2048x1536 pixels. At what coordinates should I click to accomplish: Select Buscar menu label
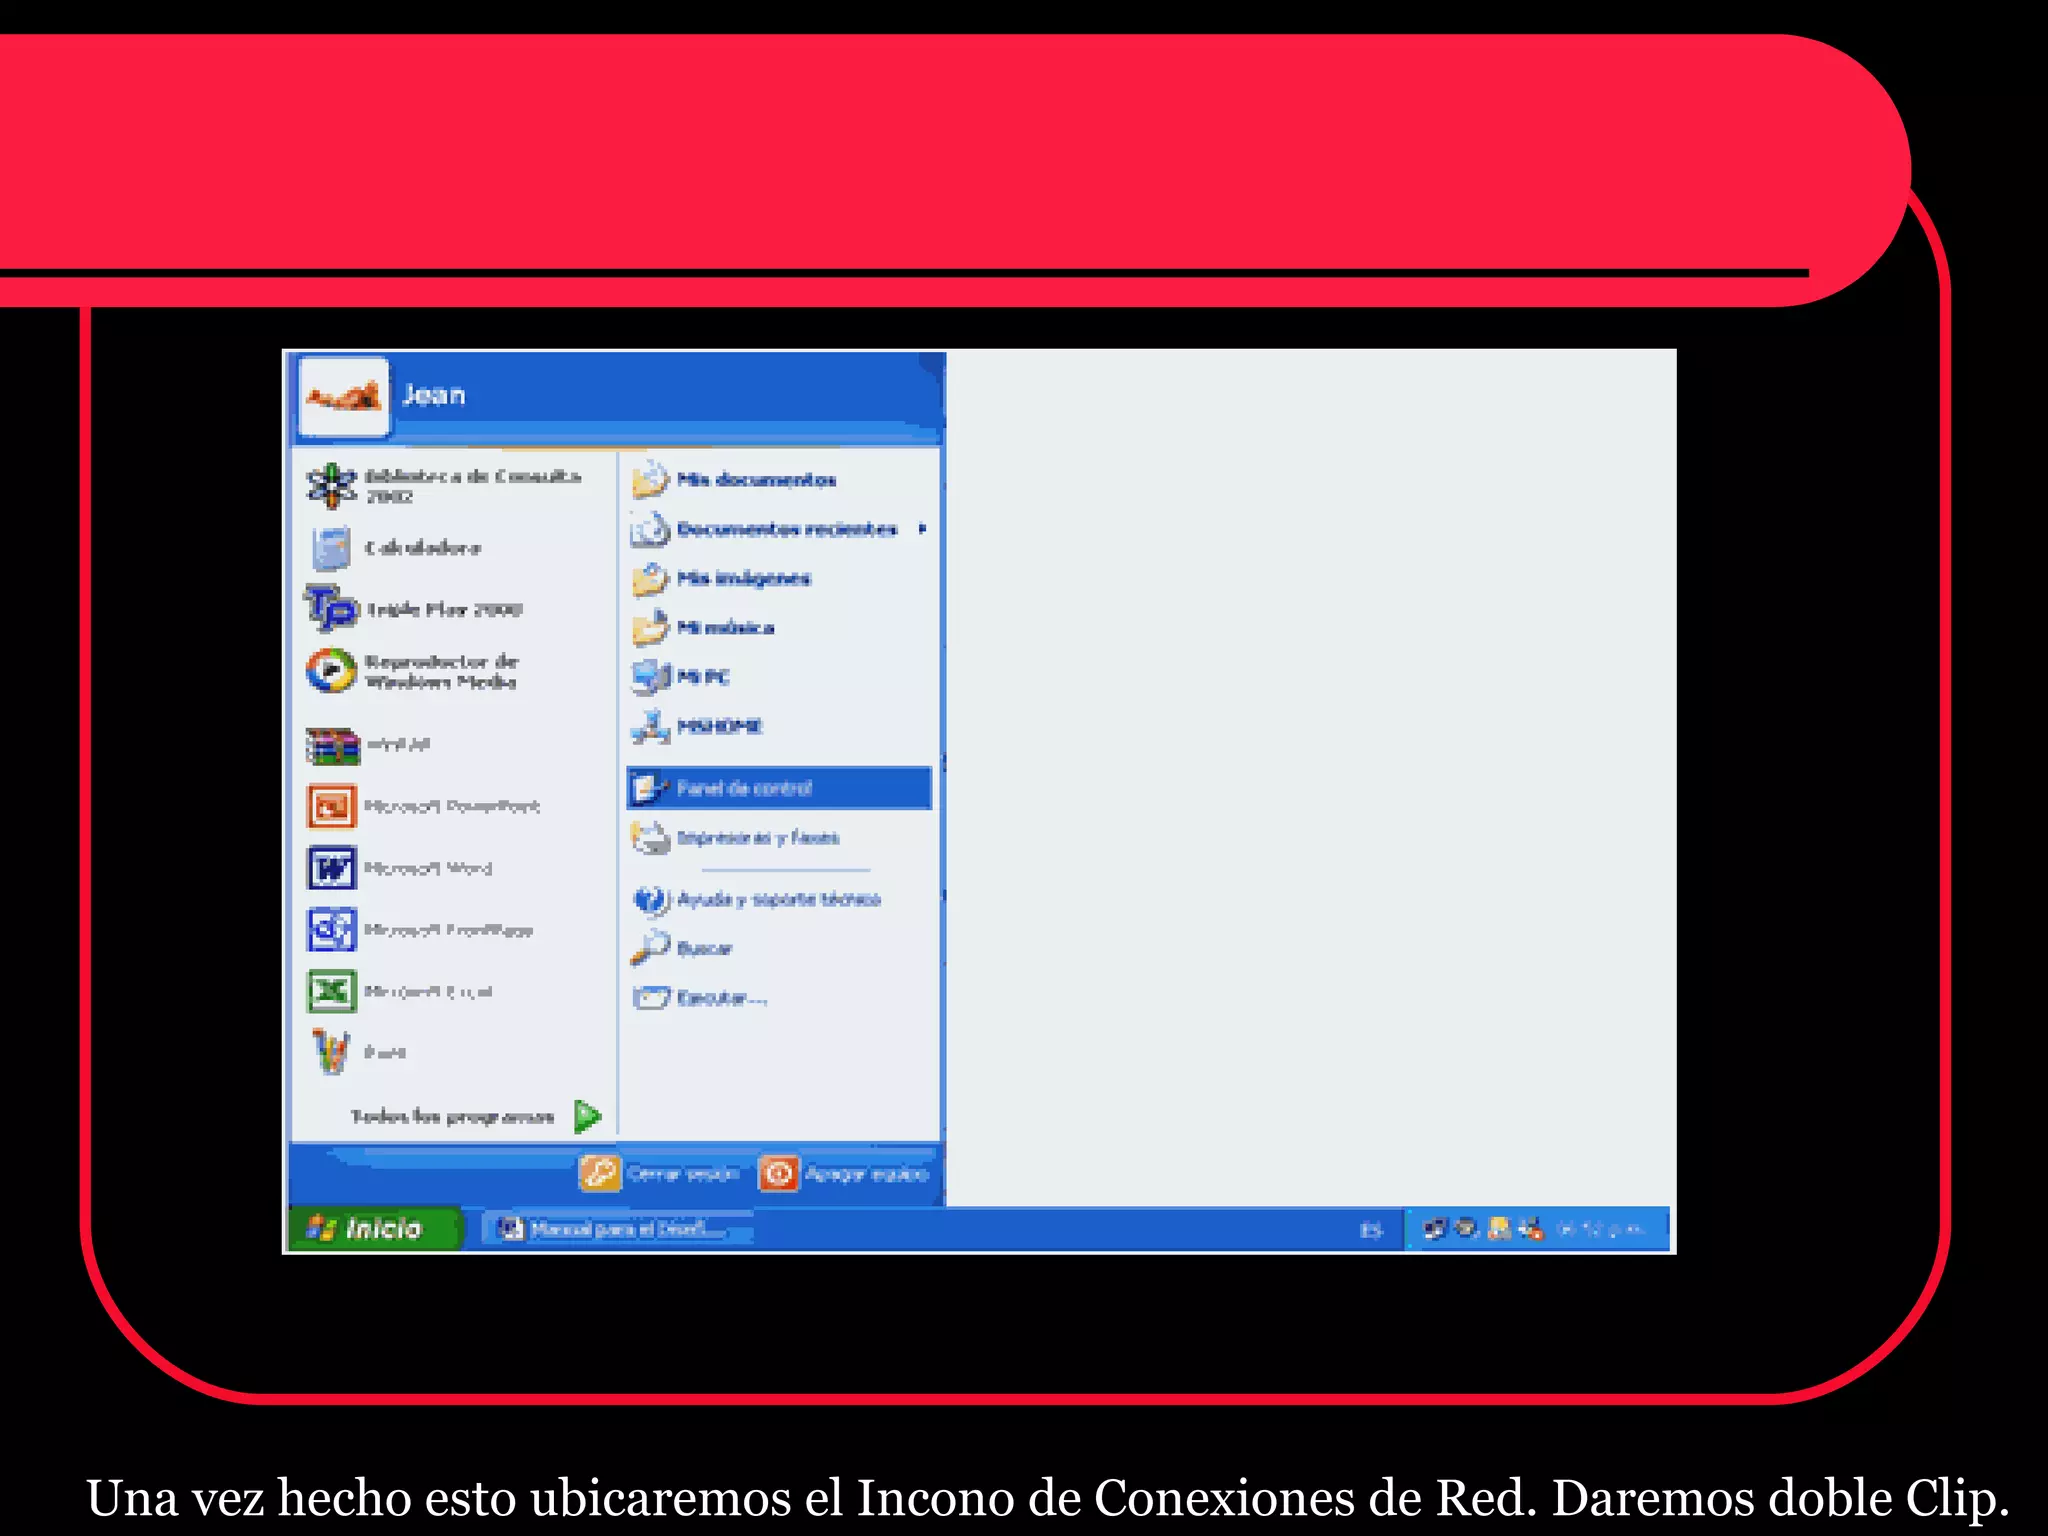pos(704,949)
